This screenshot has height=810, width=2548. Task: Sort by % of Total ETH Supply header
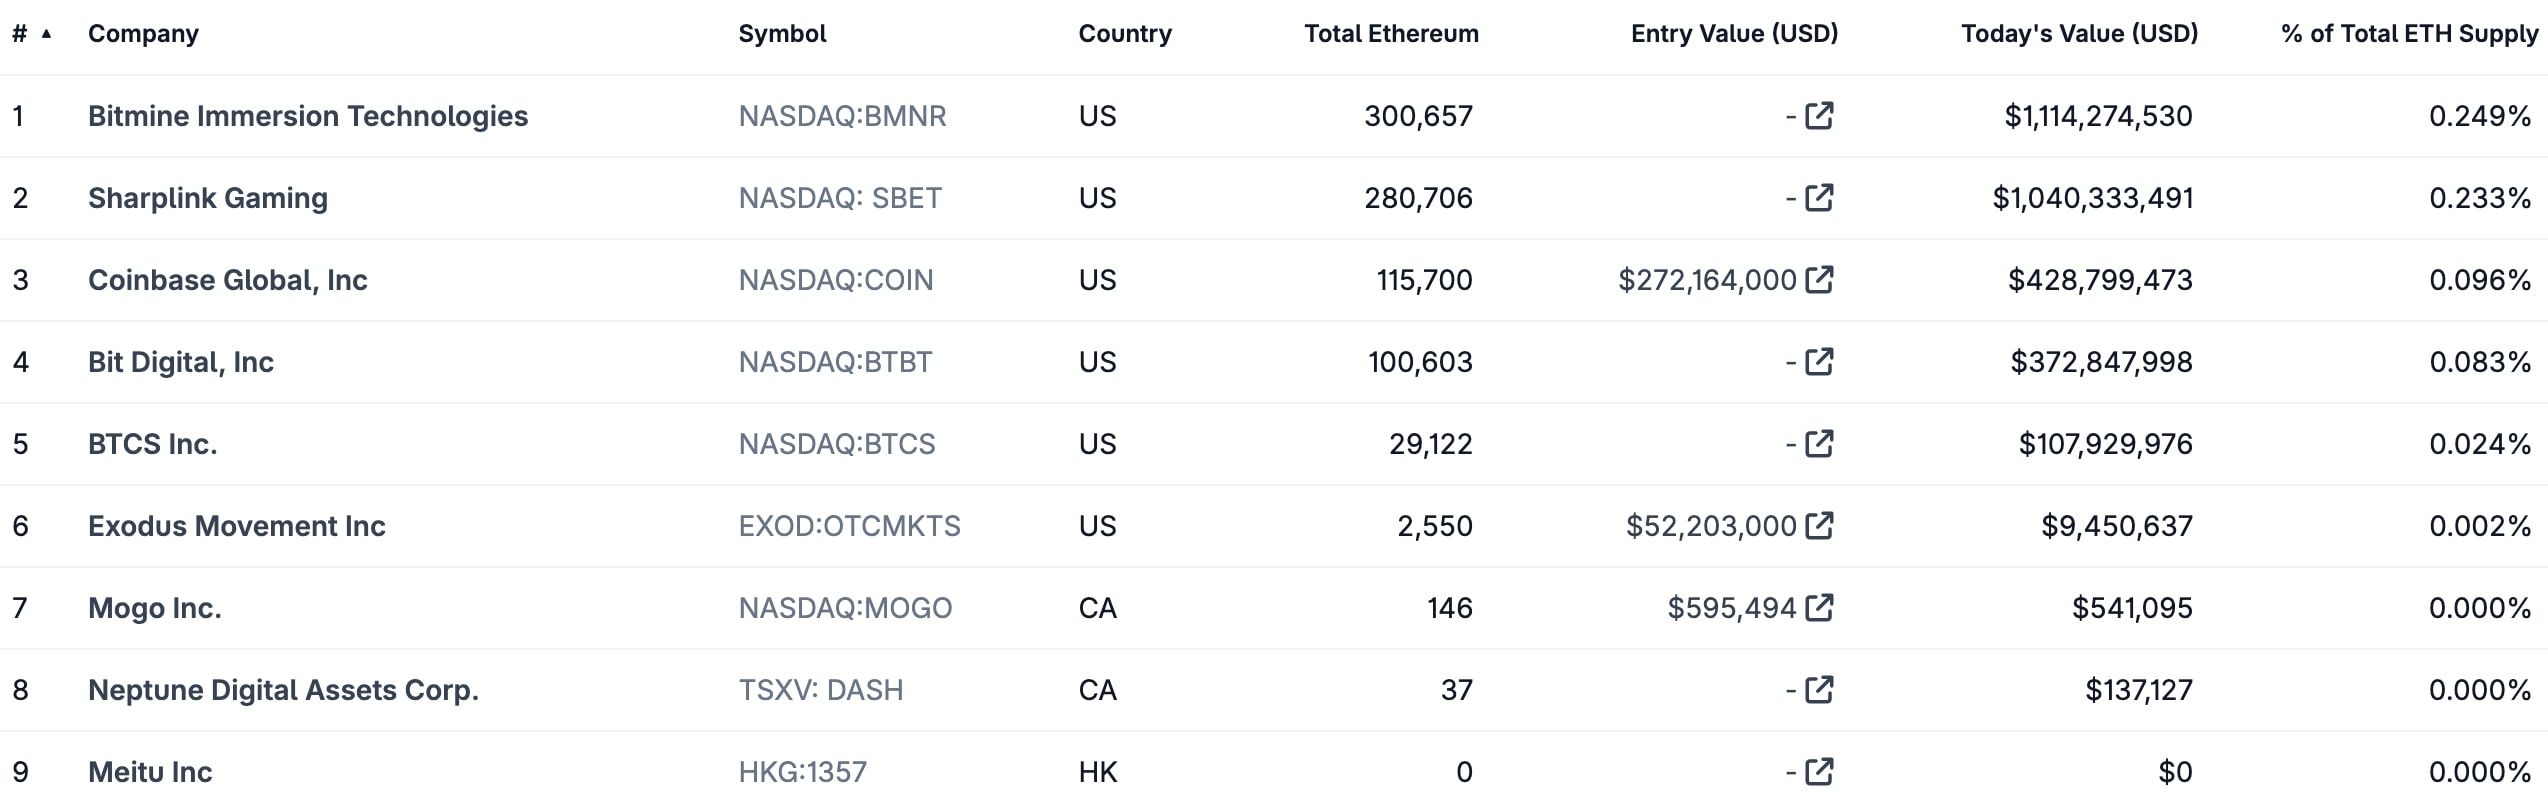[x=2409, y=34]
